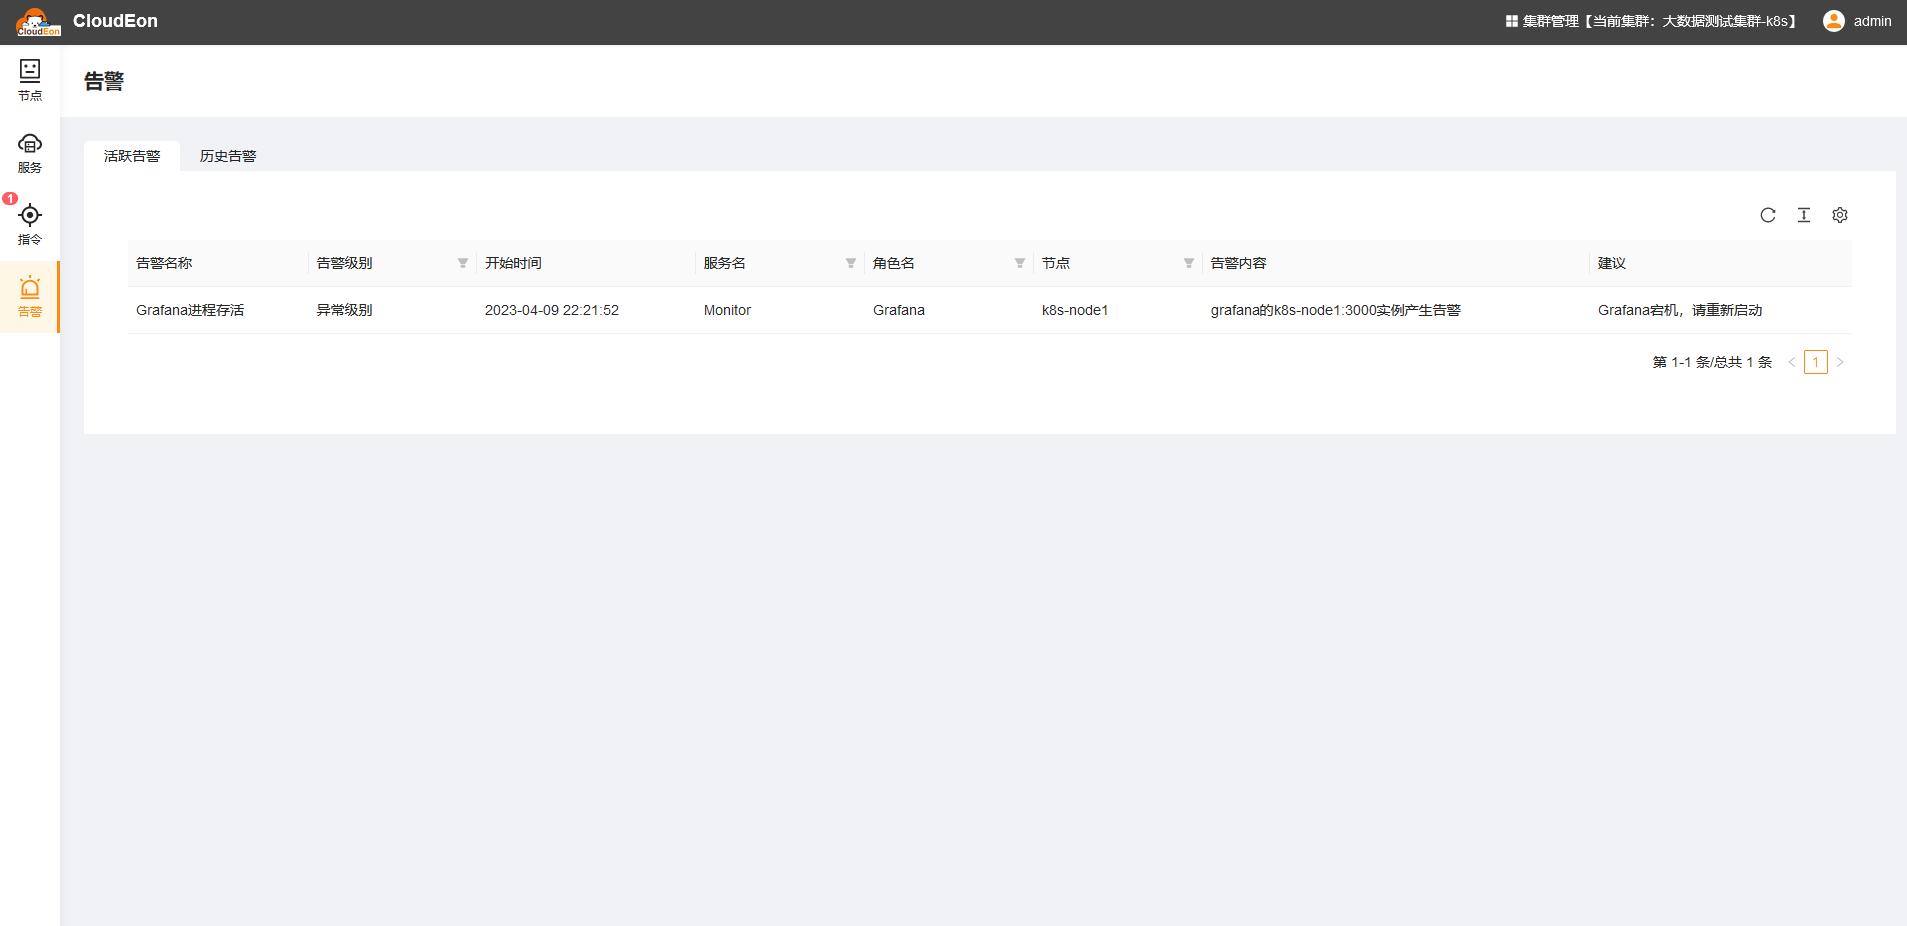Viewport: 1907px width, 926px height.
Task: Open the 角色名 column filter
Action: 1020,263
